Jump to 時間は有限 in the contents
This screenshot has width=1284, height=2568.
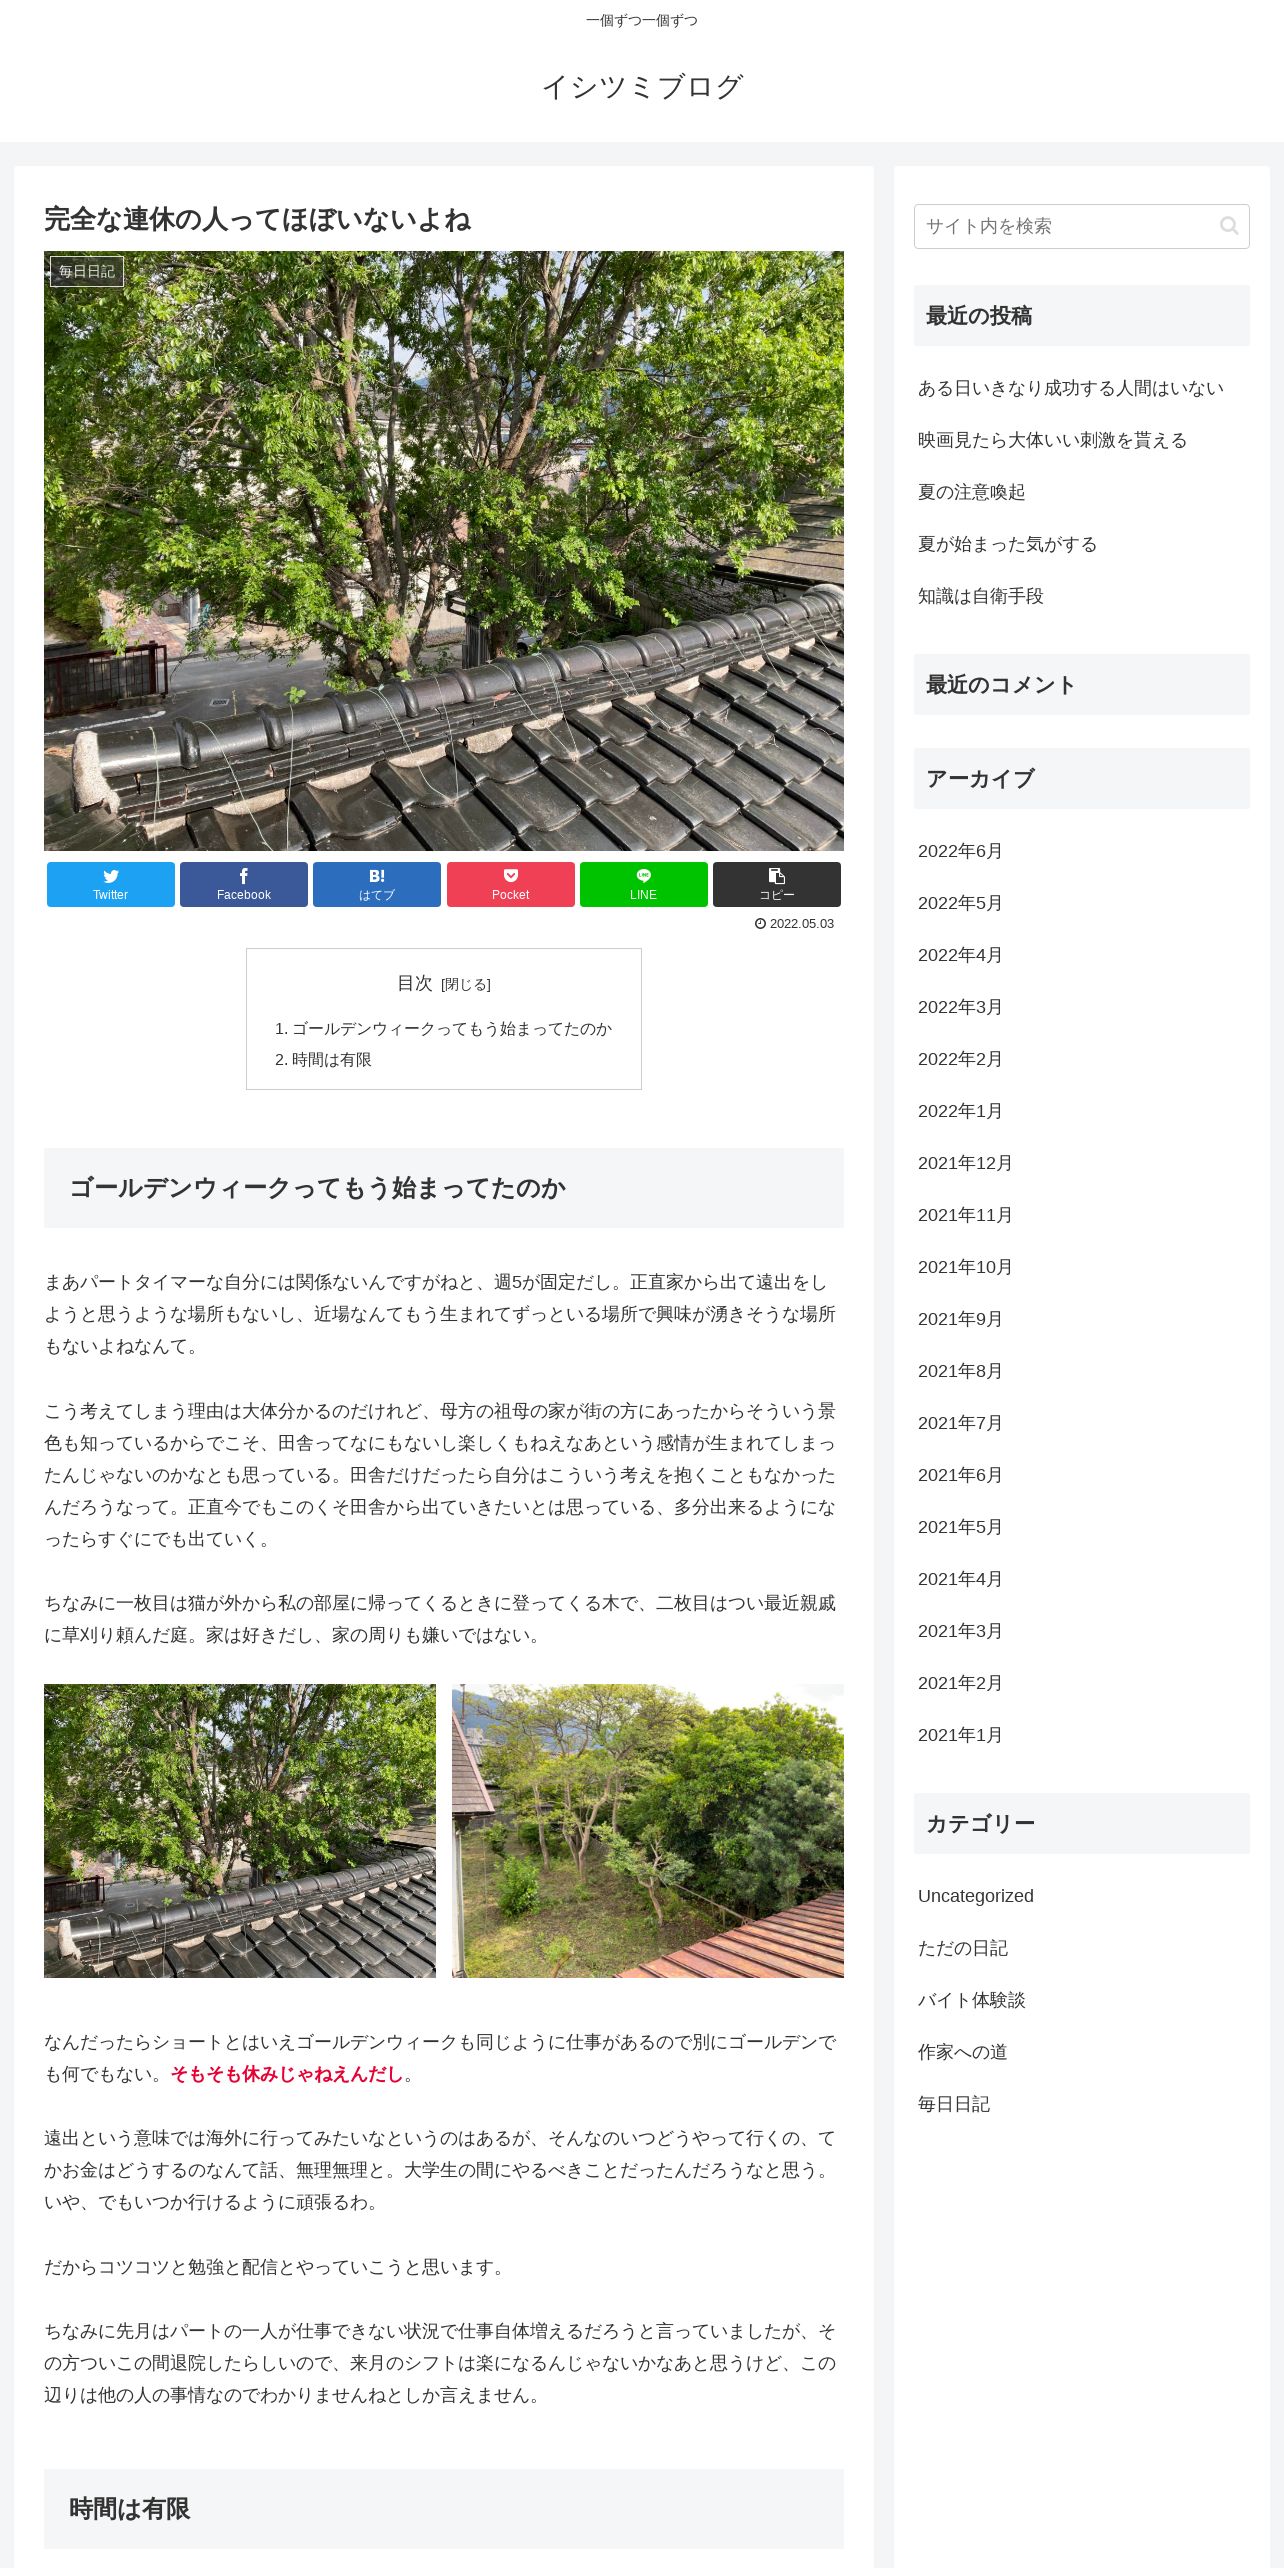332,1059
